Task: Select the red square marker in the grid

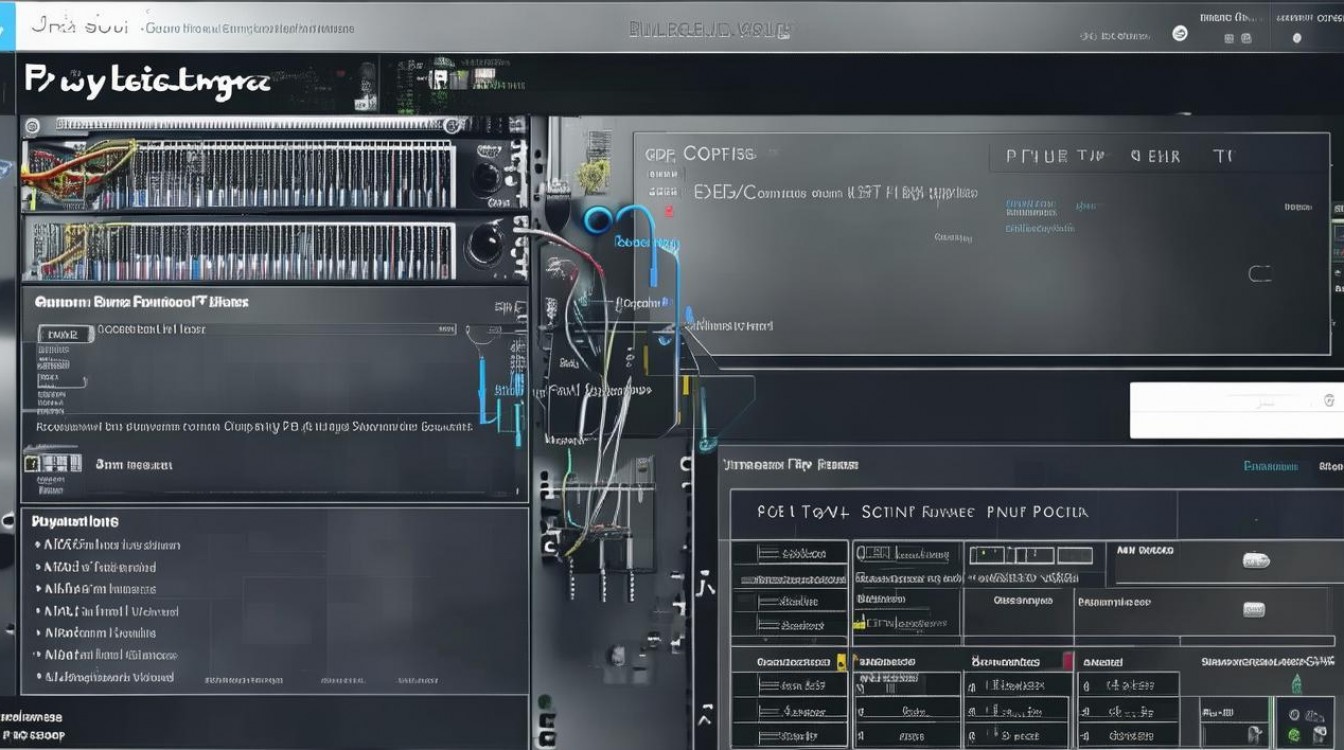Action: coord(1068,661)
